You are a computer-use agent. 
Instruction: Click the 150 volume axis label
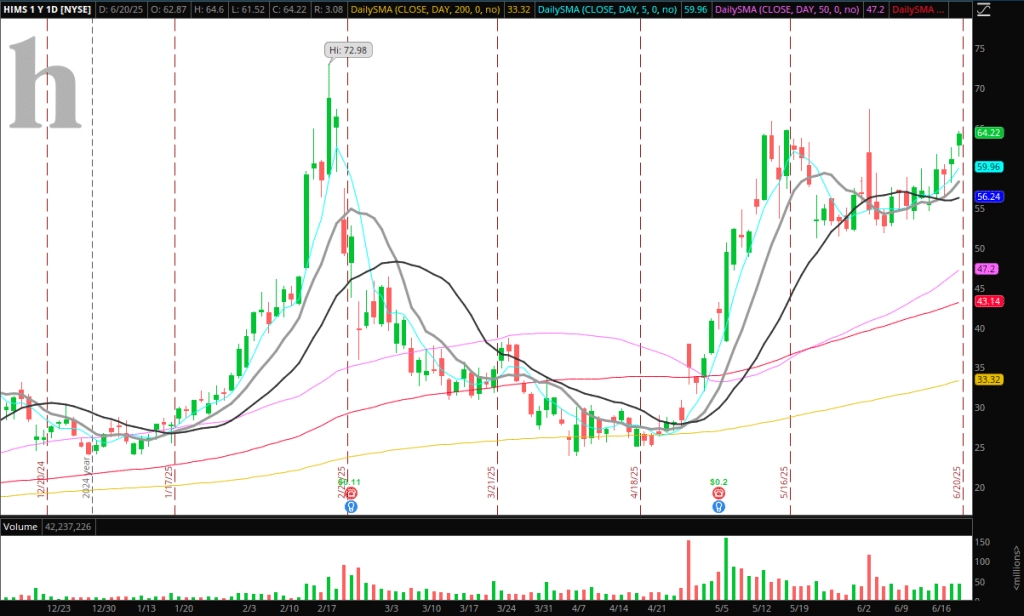[982, 542]
